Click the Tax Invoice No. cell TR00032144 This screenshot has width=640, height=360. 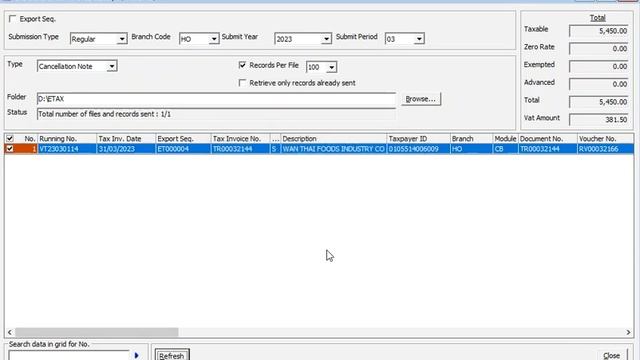pos(240,149)
